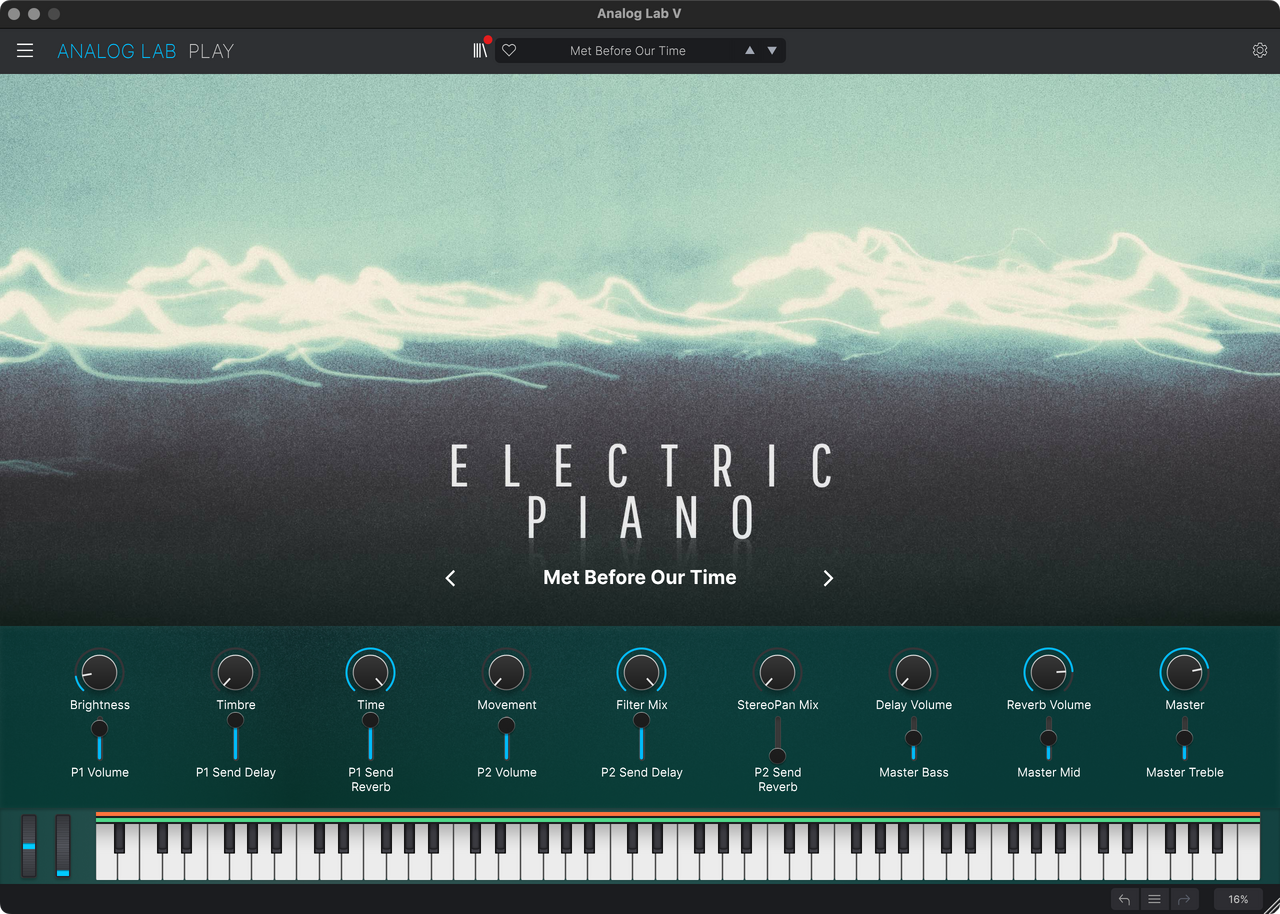Image resolution: width=1280 pixels, height=914 pixels.
Task: Go to next preset with right chevron
Action: coord(828,578)
